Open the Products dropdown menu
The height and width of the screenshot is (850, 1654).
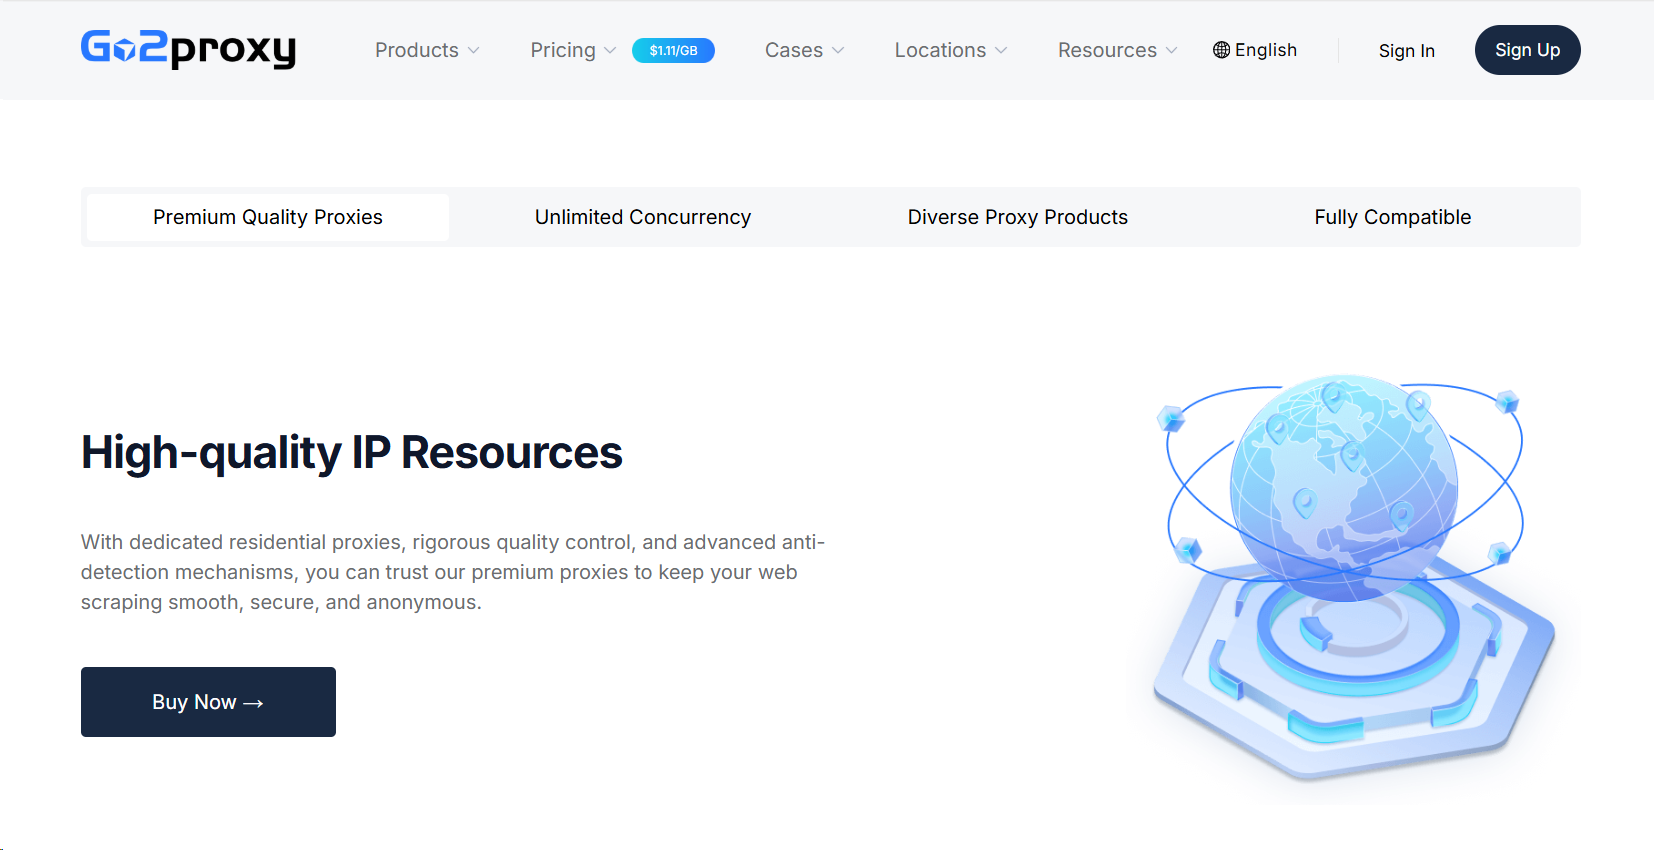coord(427,50)
